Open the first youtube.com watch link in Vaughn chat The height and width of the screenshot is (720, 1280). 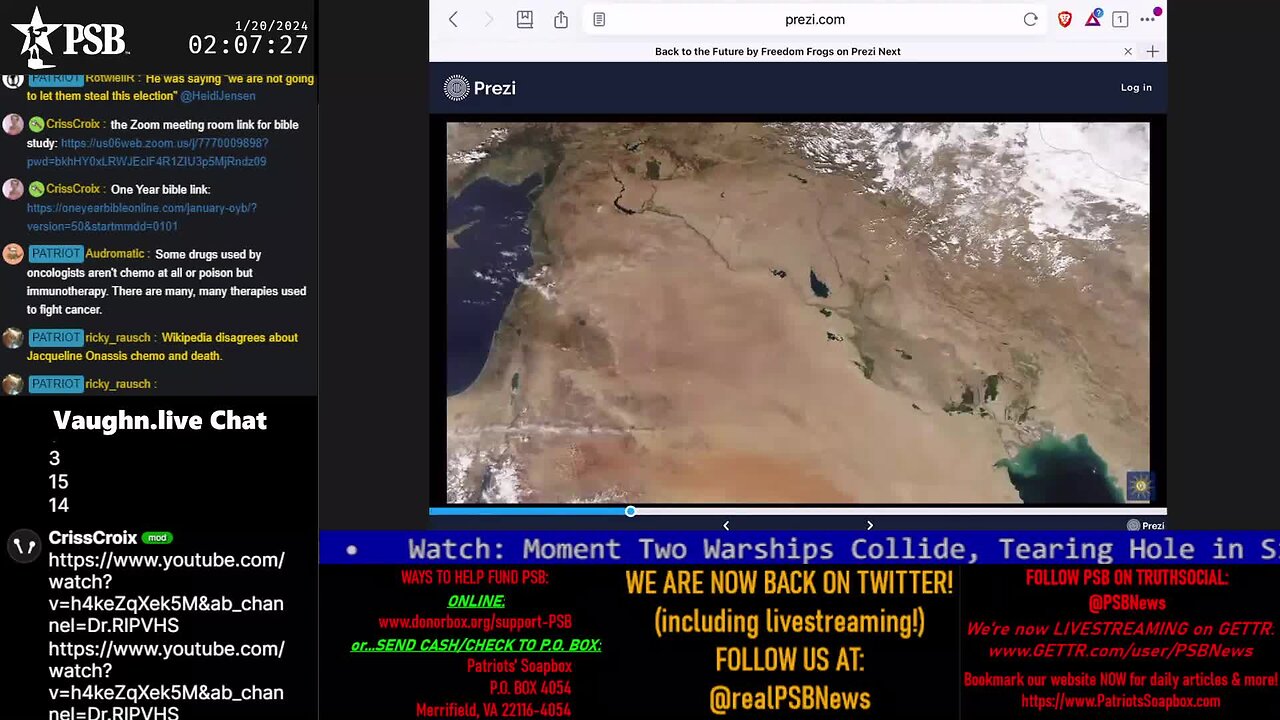click(166, 593)
